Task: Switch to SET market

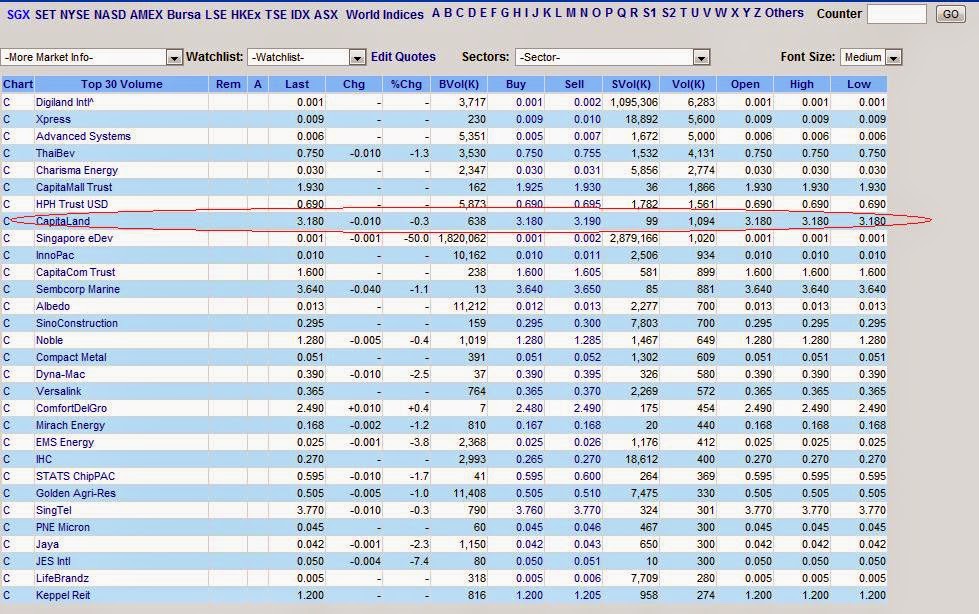Action: click(45, 14)
